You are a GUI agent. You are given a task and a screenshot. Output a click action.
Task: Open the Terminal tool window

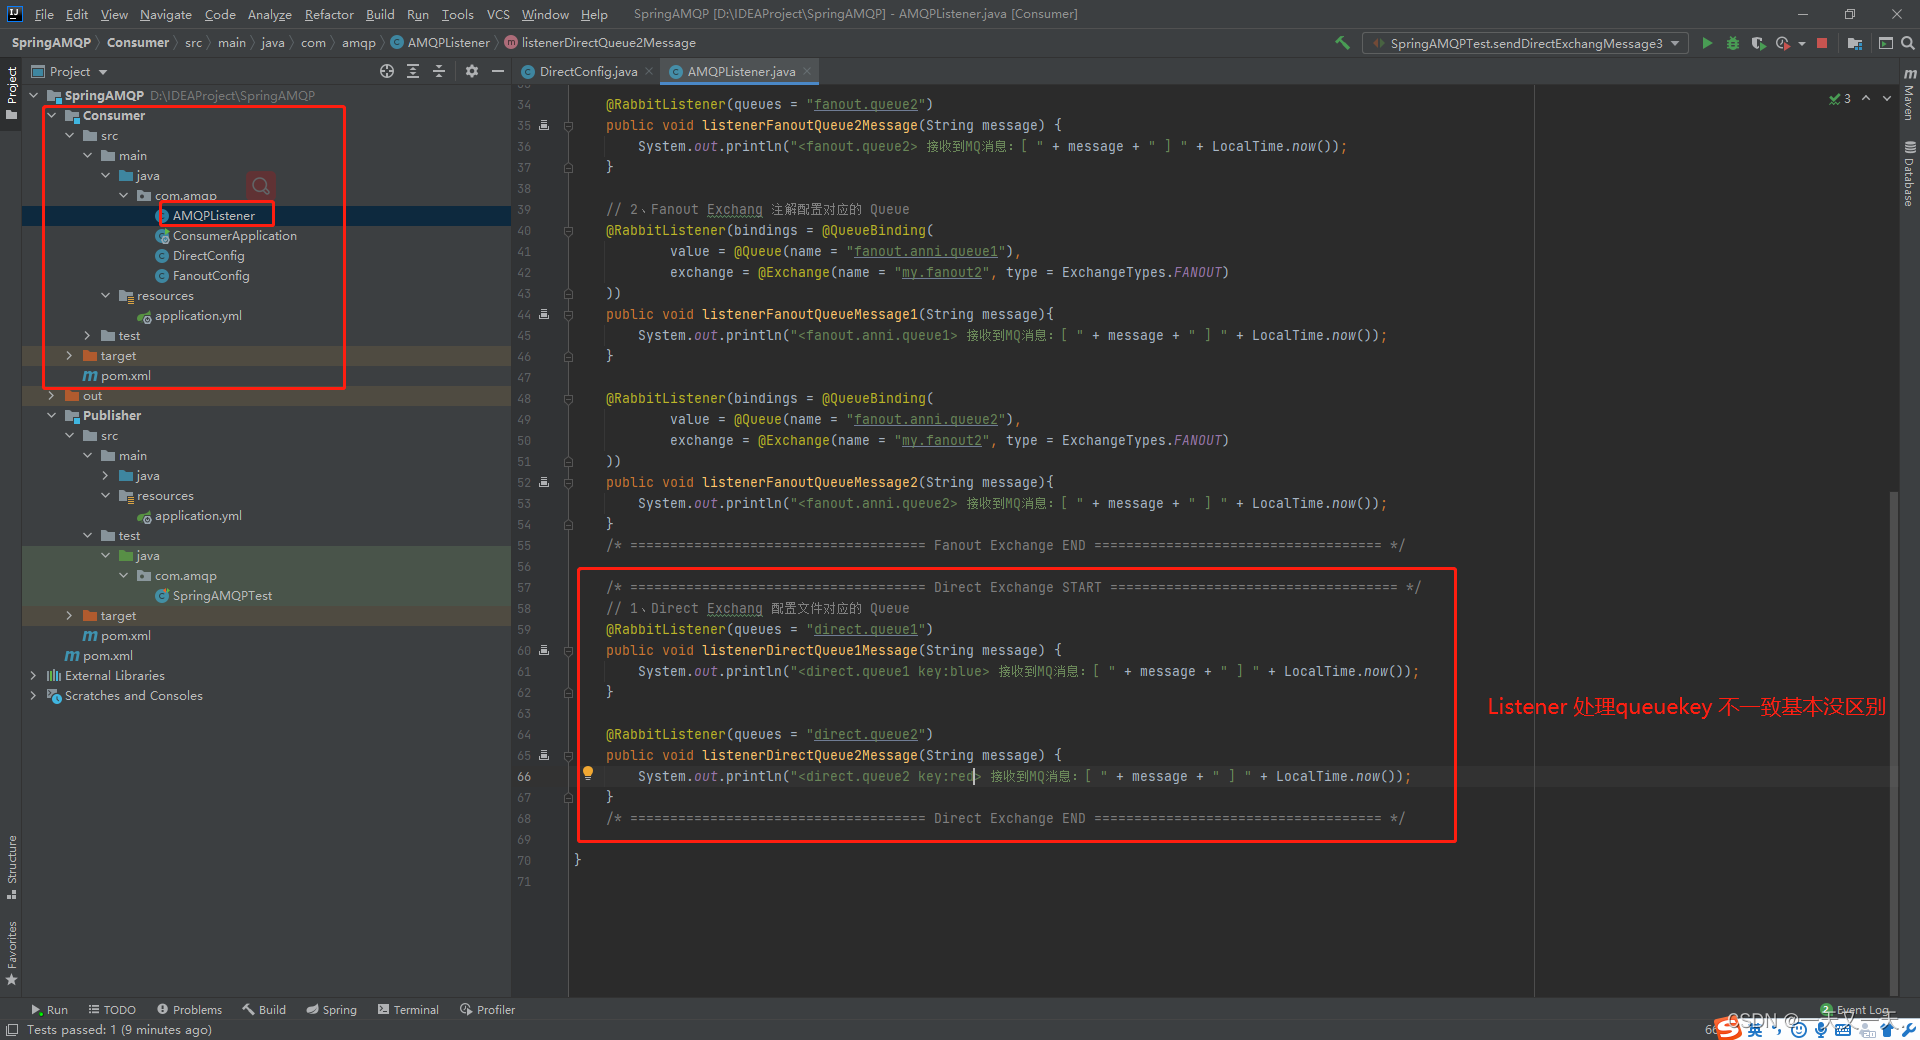(x=408, y=1010)
